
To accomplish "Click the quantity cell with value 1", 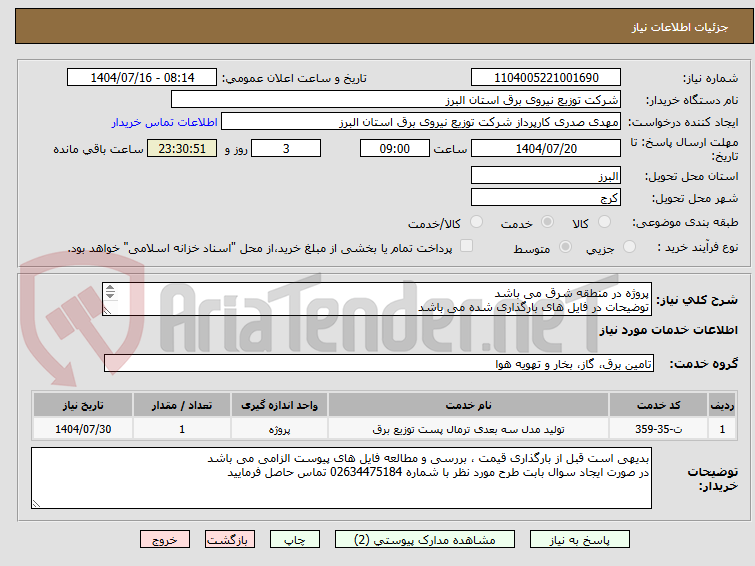I will 182,429.
